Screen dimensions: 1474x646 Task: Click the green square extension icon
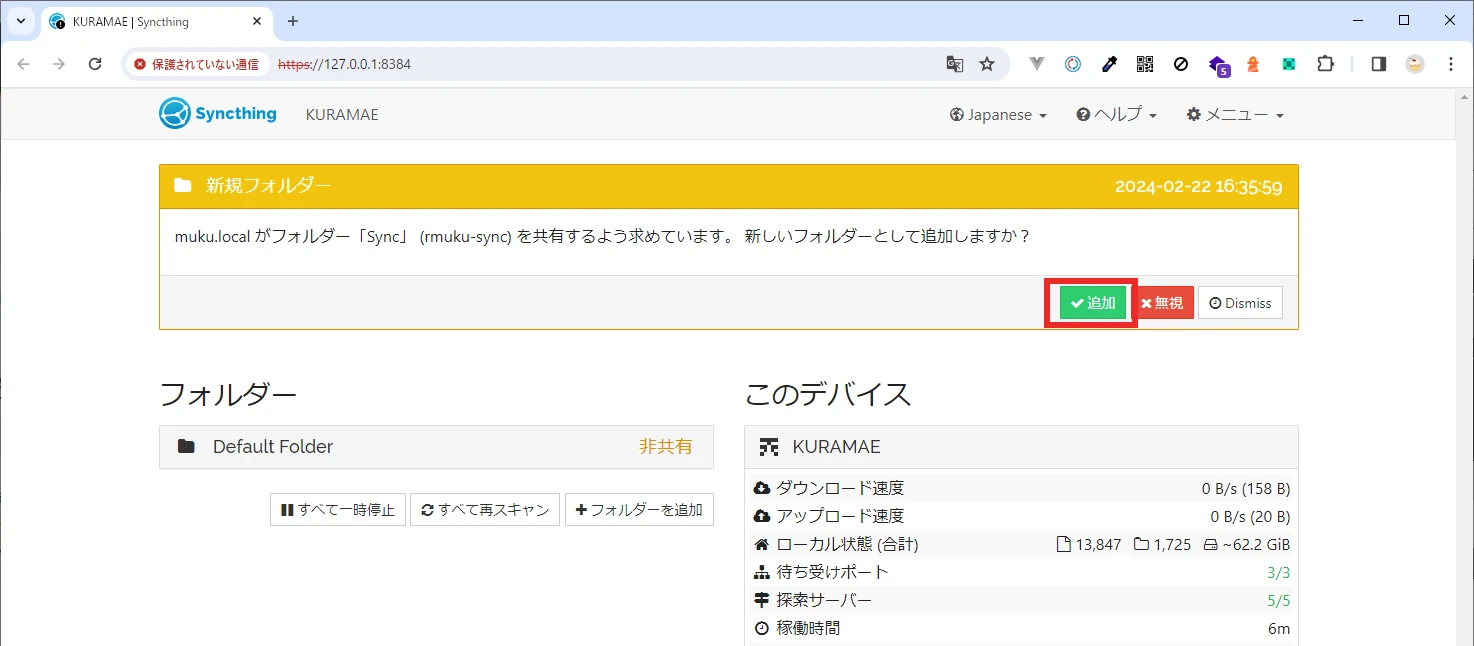1289,64
